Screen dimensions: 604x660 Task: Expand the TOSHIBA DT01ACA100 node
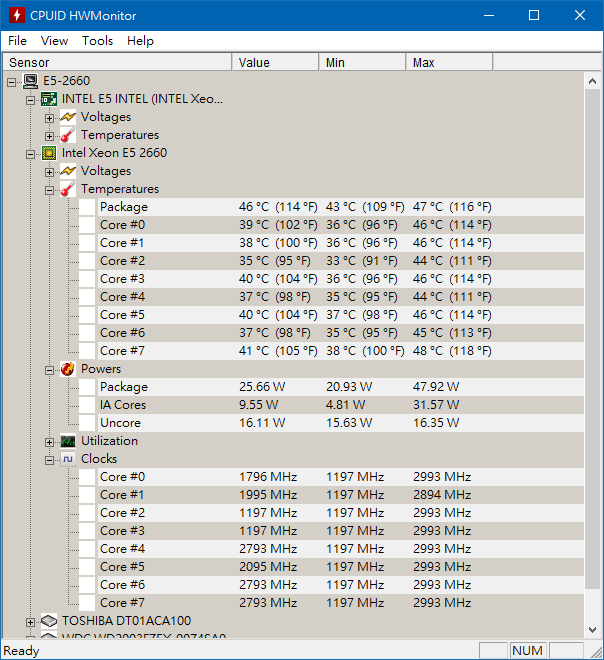(x=30, y=622)
